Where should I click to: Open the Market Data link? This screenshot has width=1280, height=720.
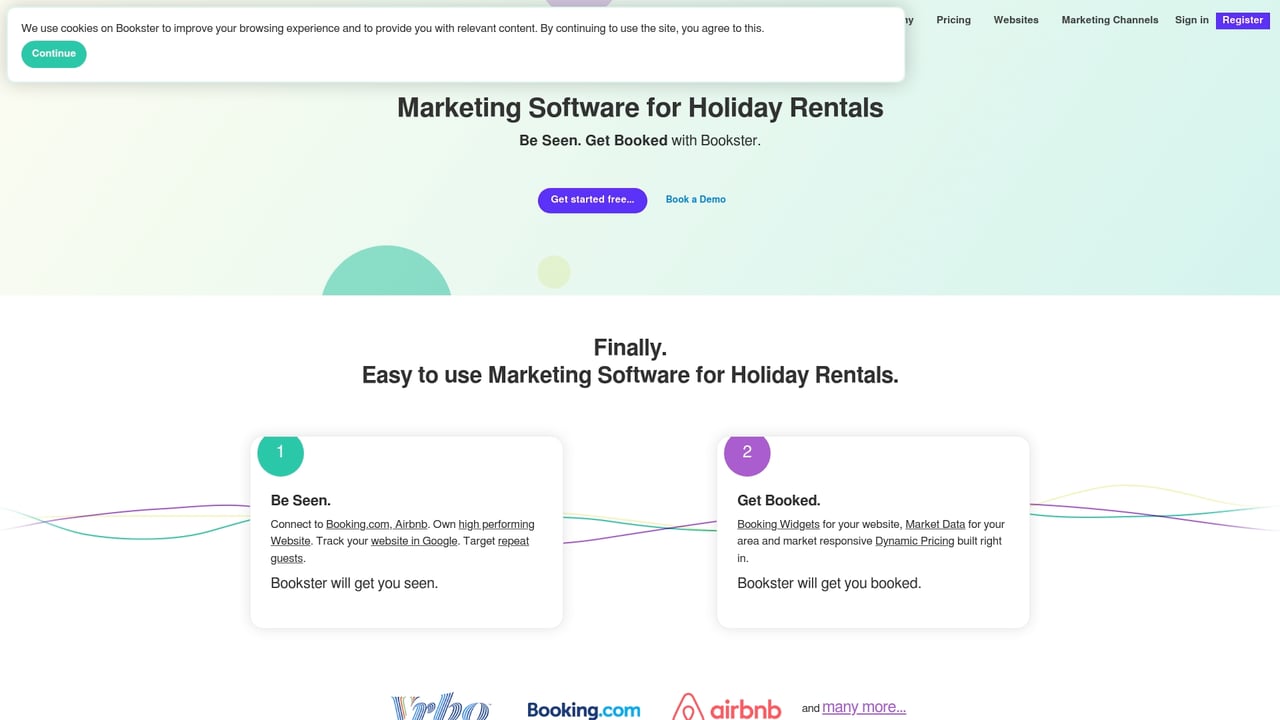tap(934, 523)
